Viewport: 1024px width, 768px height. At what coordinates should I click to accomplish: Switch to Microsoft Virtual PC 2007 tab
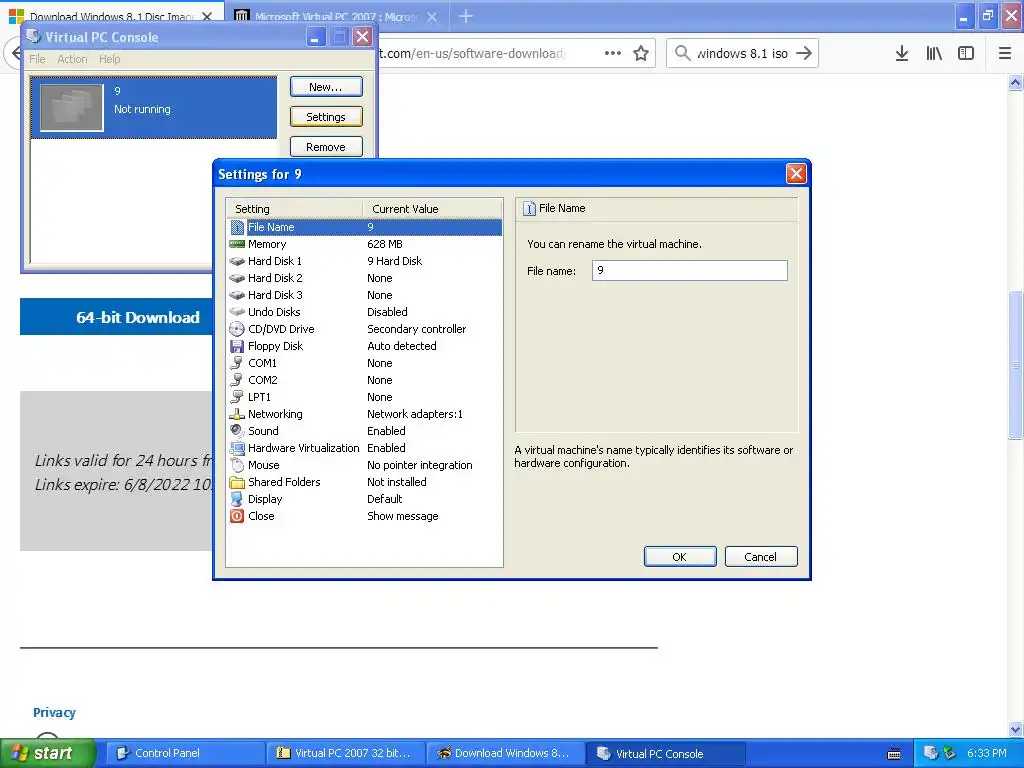(336, 16)
